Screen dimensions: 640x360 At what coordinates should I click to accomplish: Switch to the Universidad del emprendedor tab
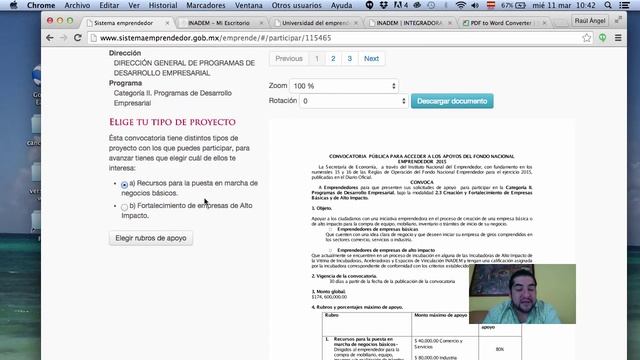coord(314,23)
